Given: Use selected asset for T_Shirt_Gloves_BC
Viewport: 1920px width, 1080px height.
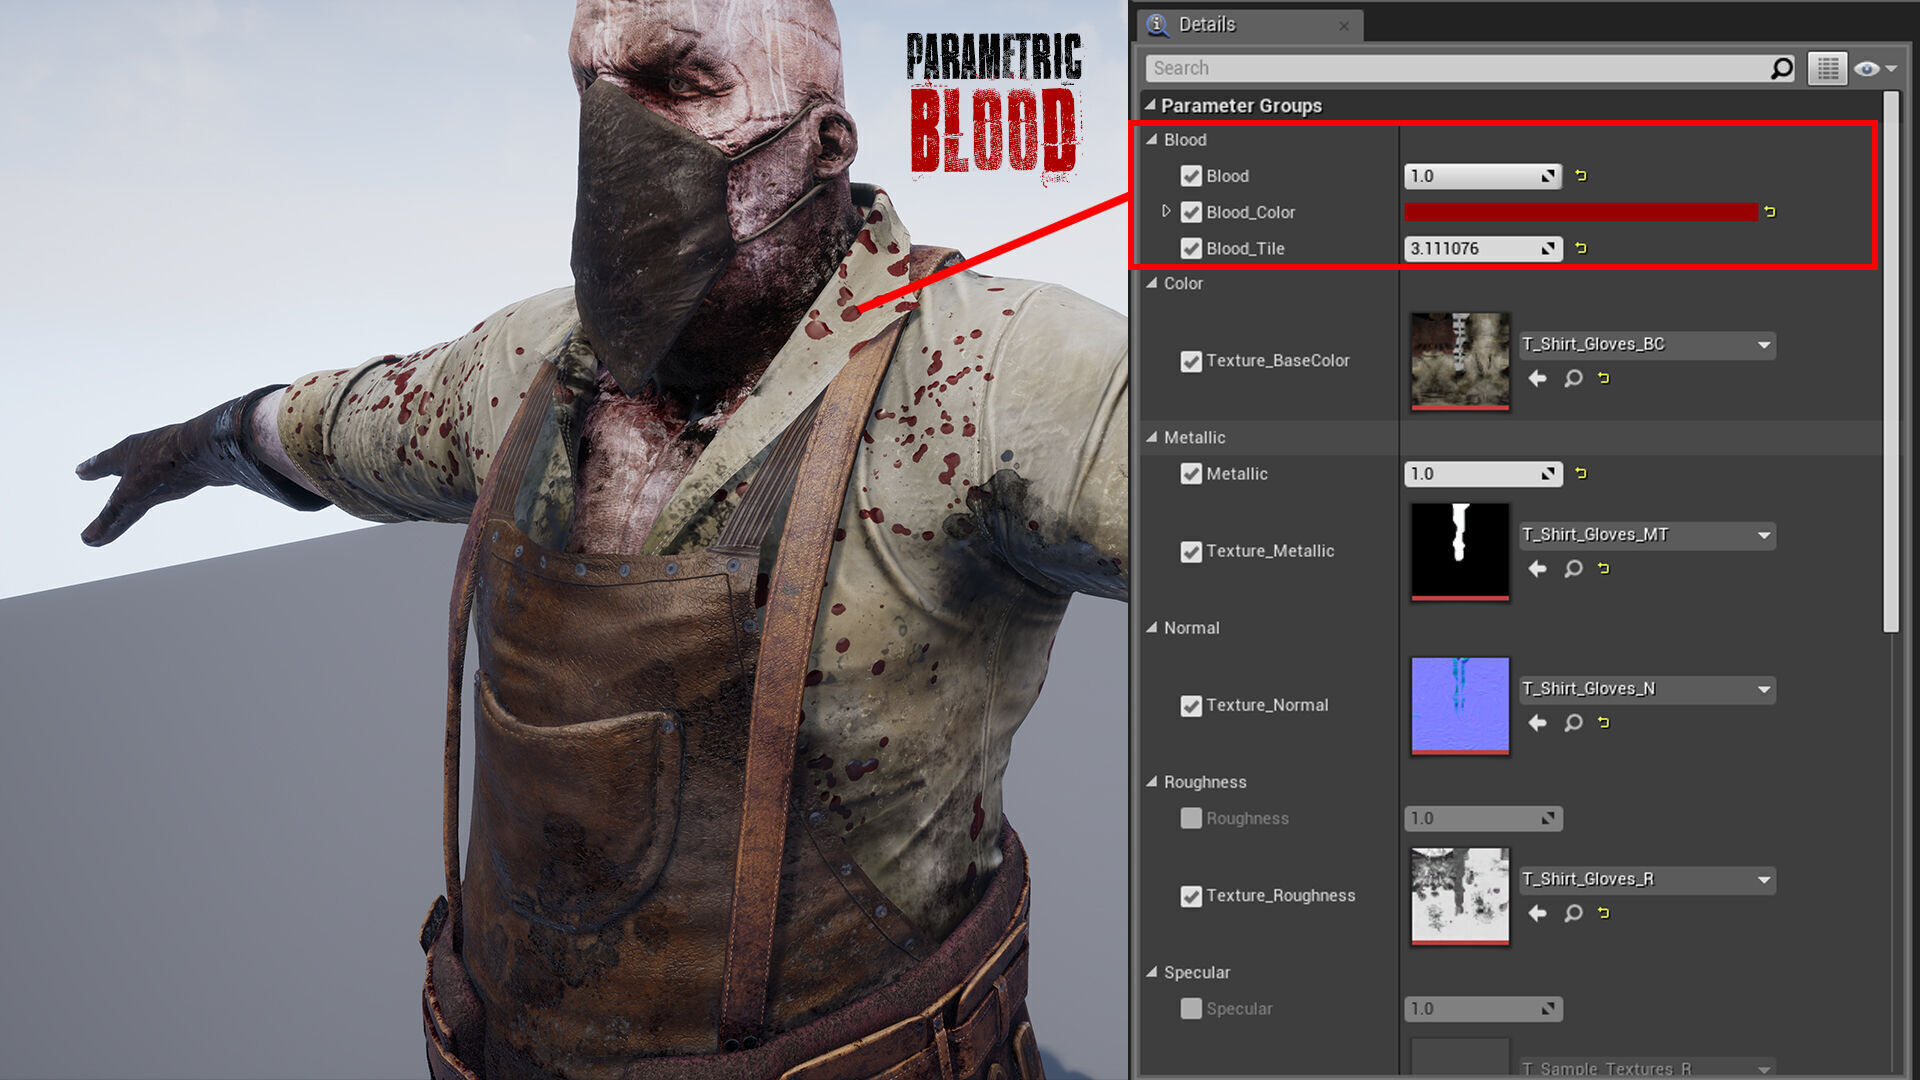Looking at the screenshot, I should 1538,378.
